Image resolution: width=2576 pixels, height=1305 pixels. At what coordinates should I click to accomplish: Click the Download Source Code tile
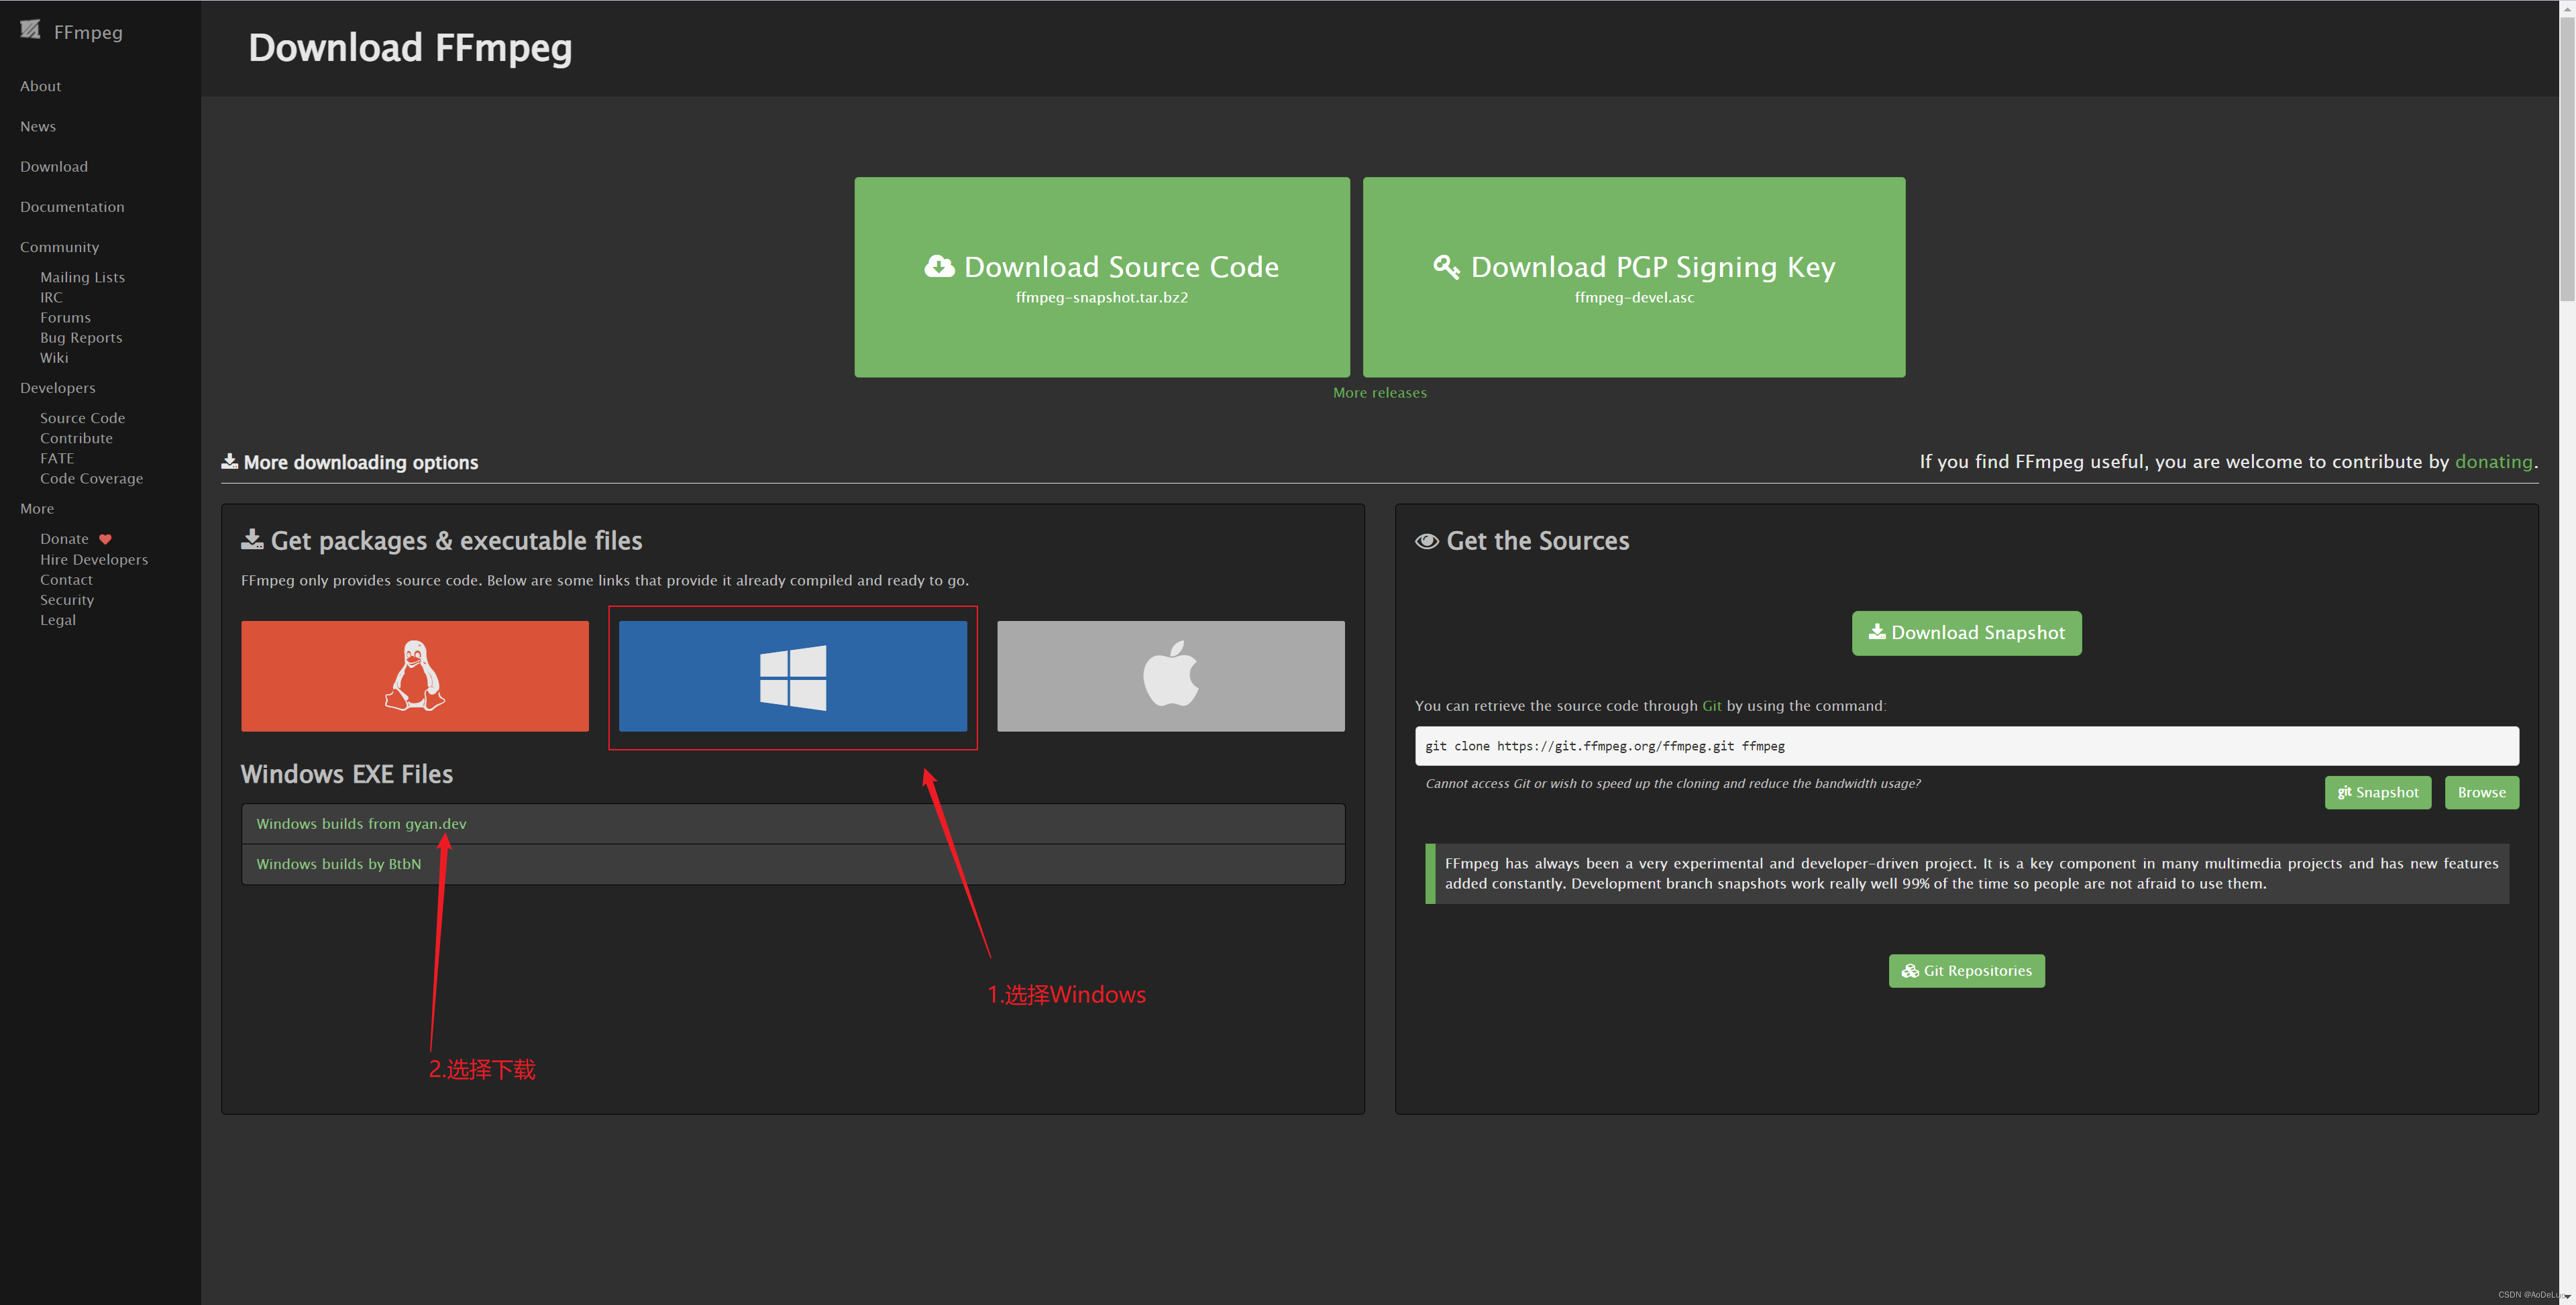click(x=1101, y=277)
